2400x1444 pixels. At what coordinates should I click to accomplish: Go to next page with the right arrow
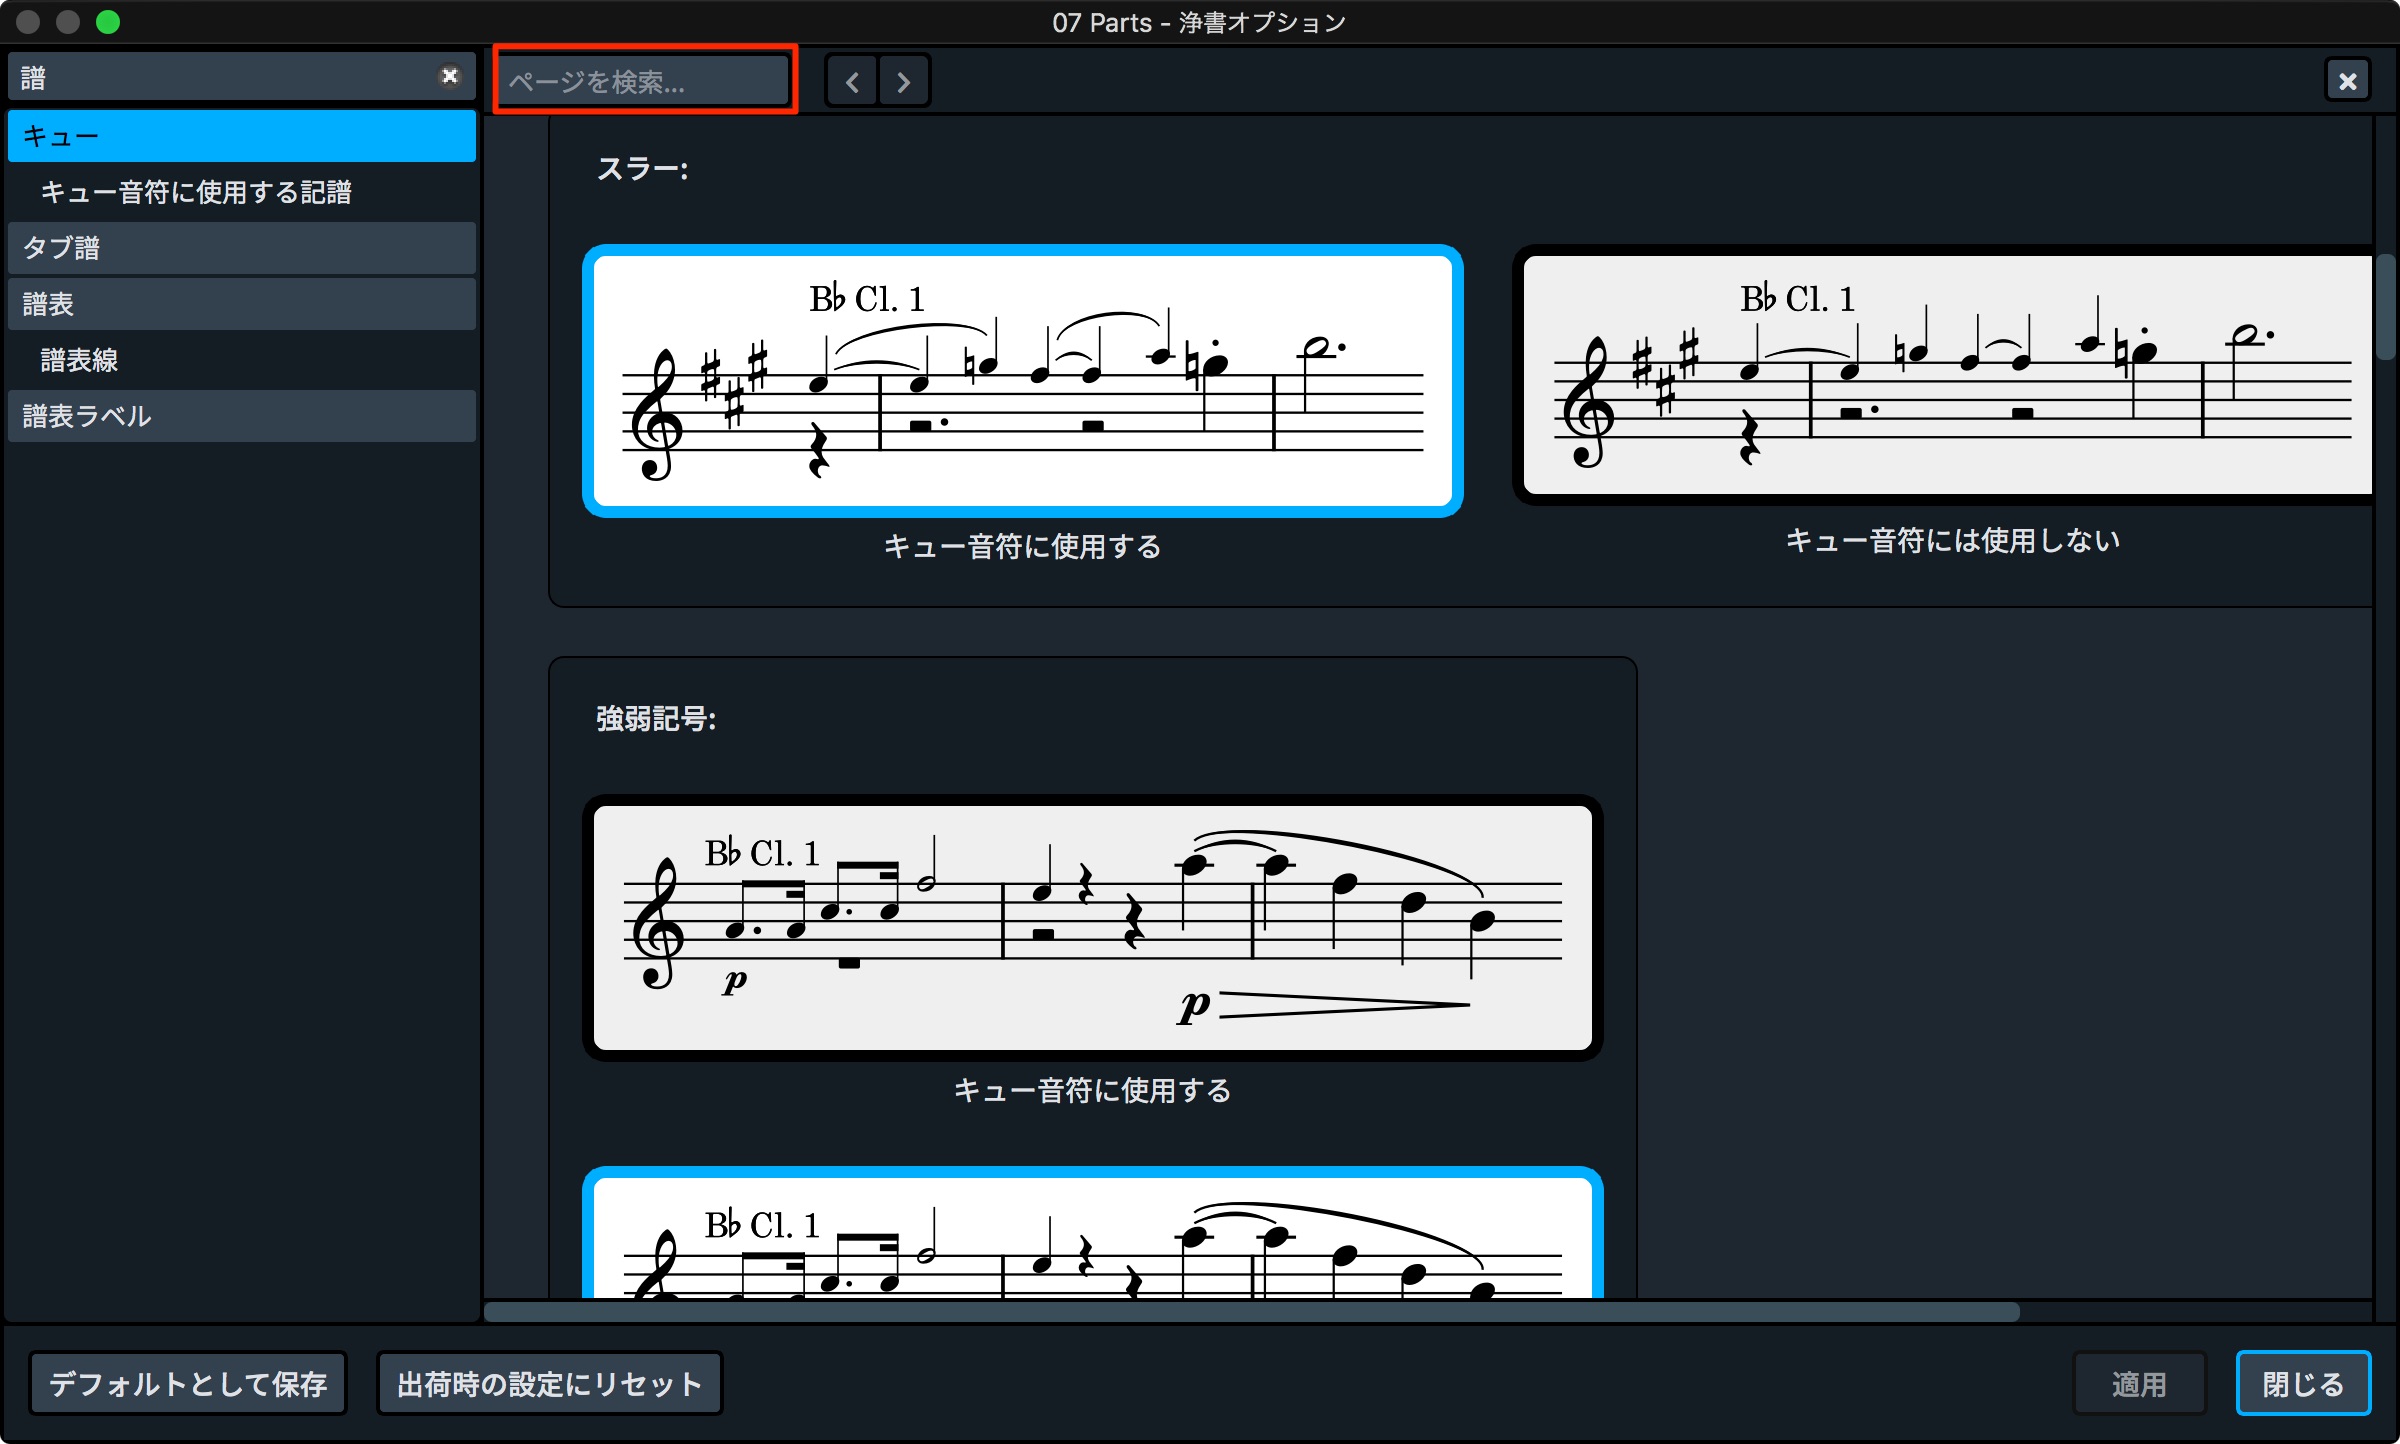click(904, 81)
